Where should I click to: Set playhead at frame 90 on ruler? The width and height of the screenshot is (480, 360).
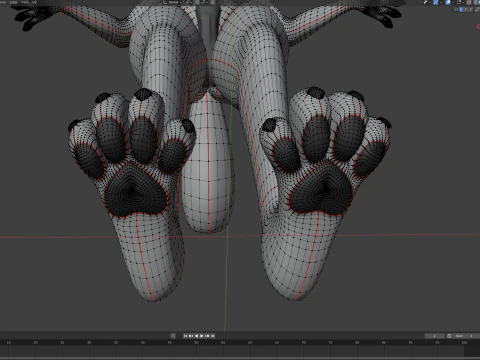tap(411, 343)
